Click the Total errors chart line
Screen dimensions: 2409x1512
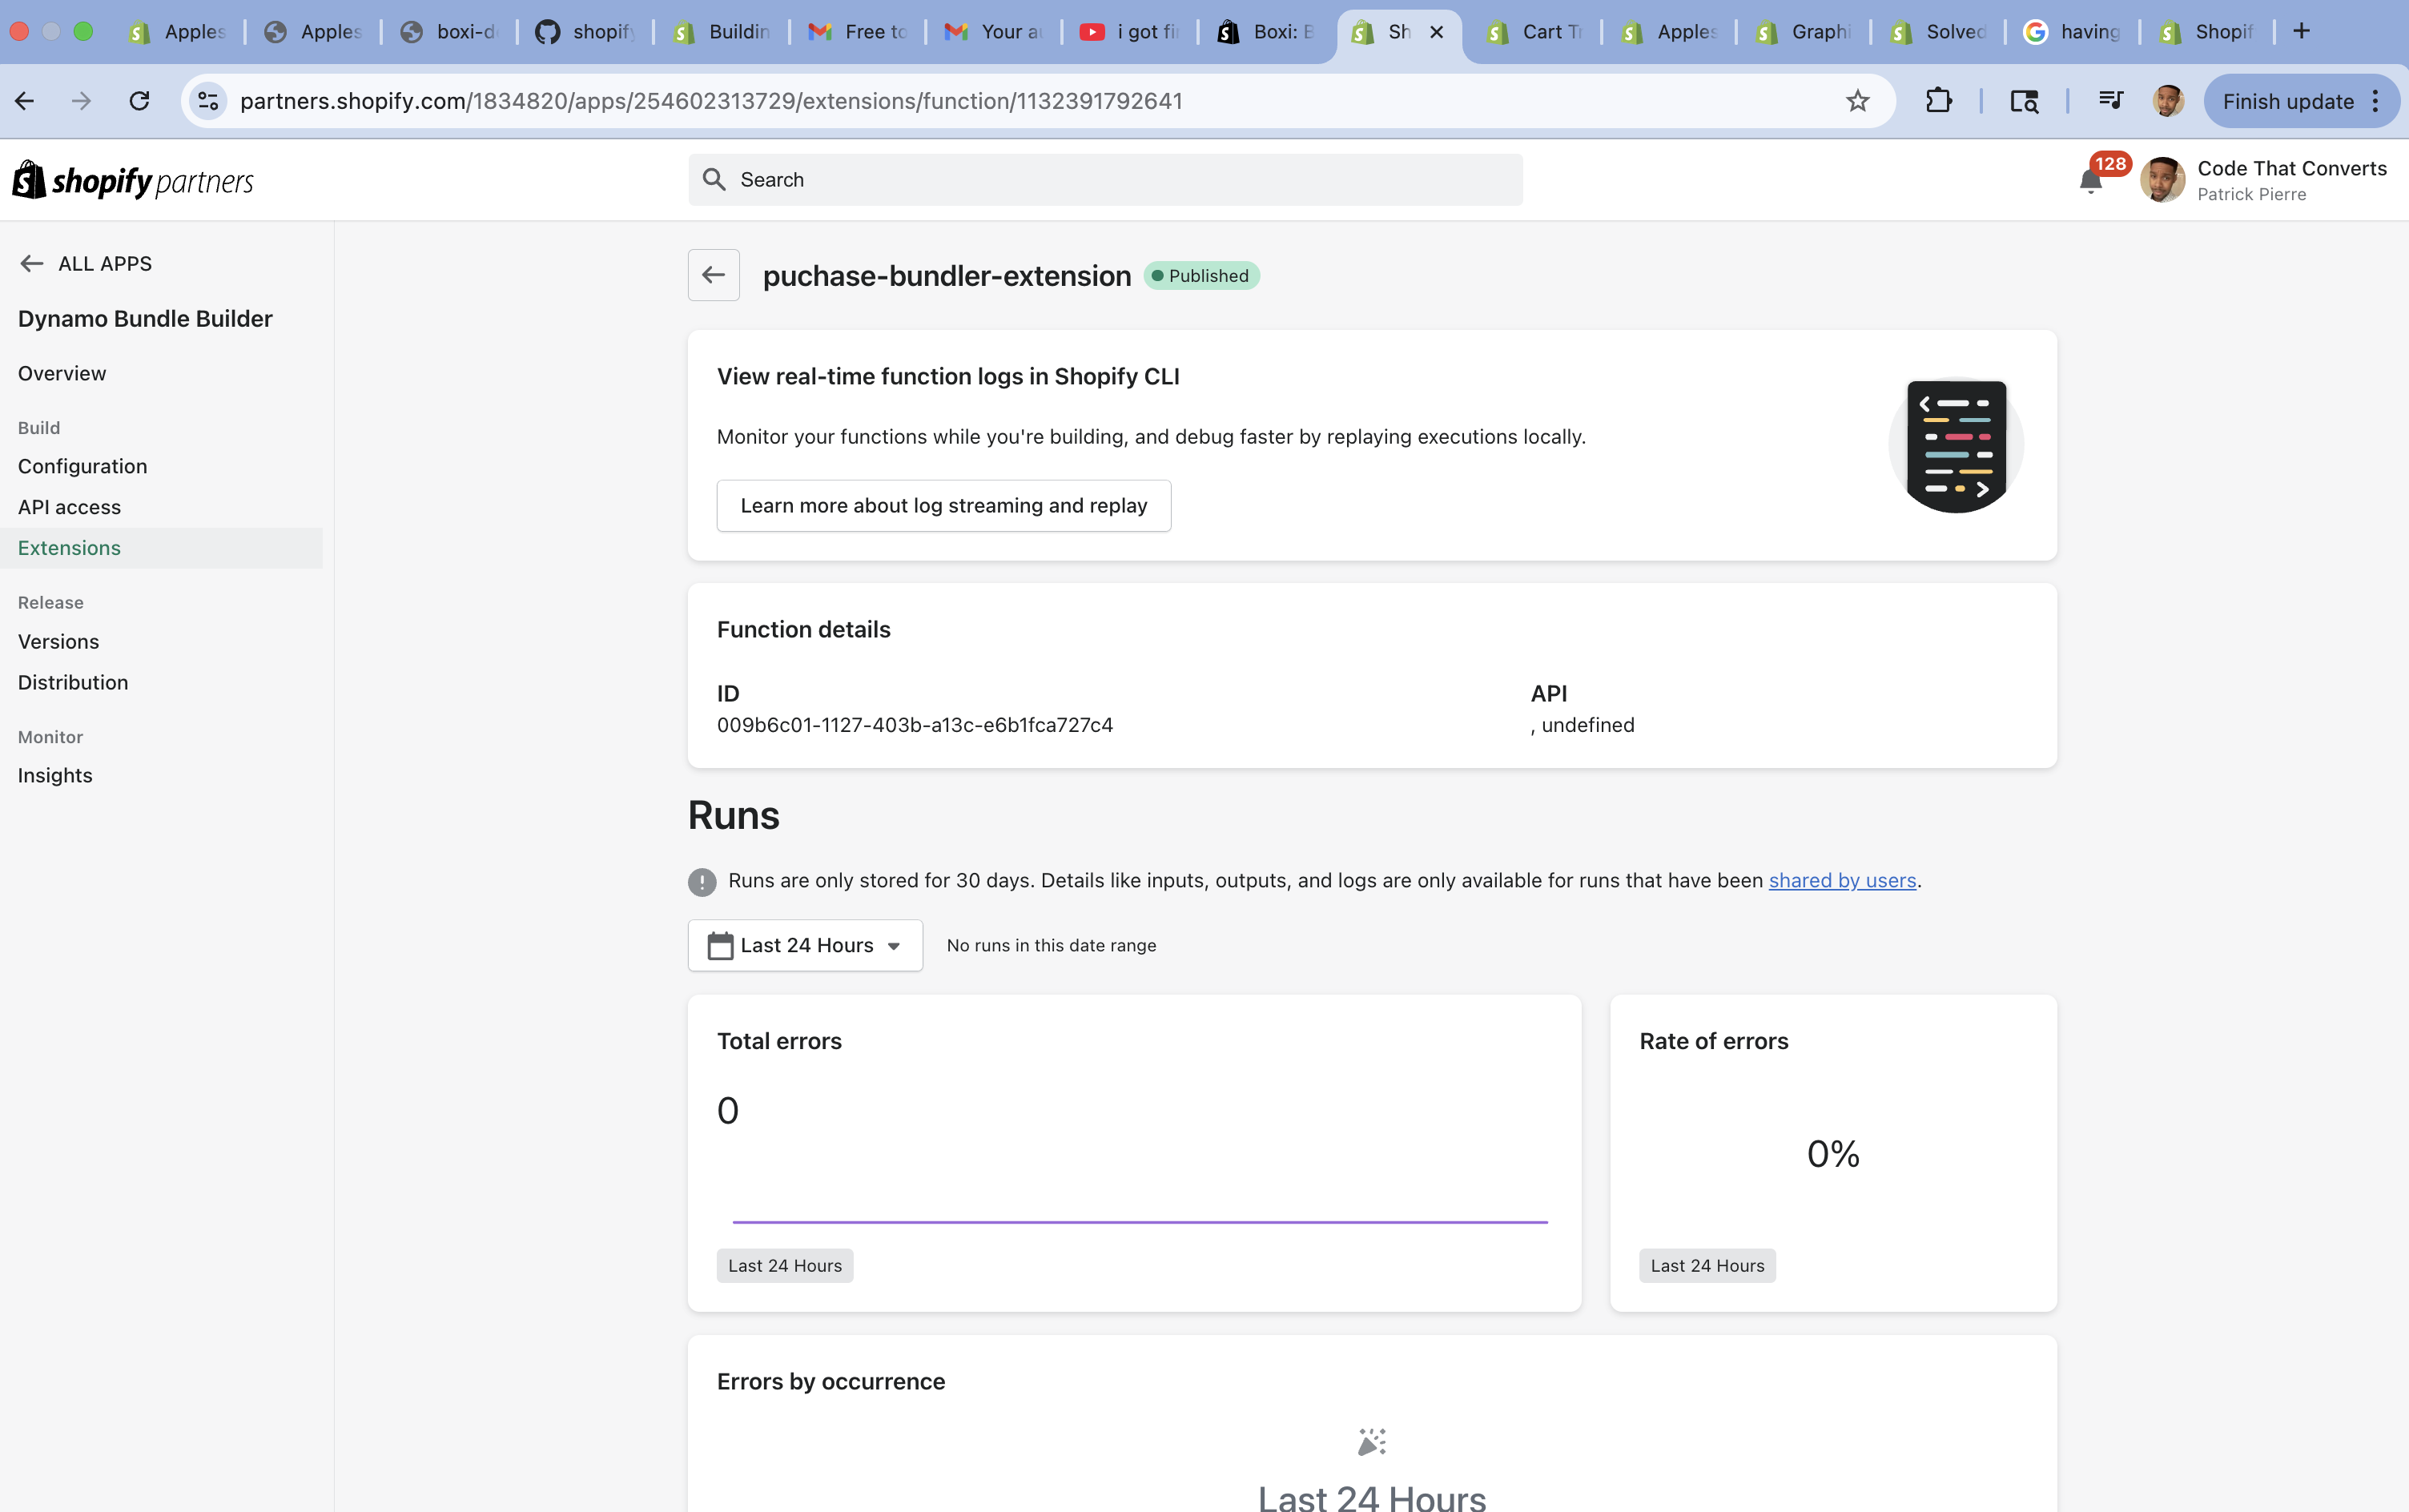click(x=1140, y=1221)
